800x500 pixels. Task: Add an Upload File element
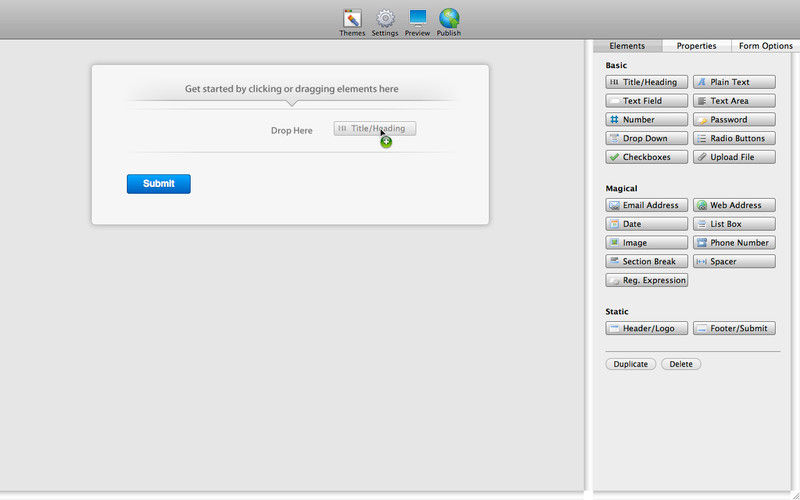[734, 157]
